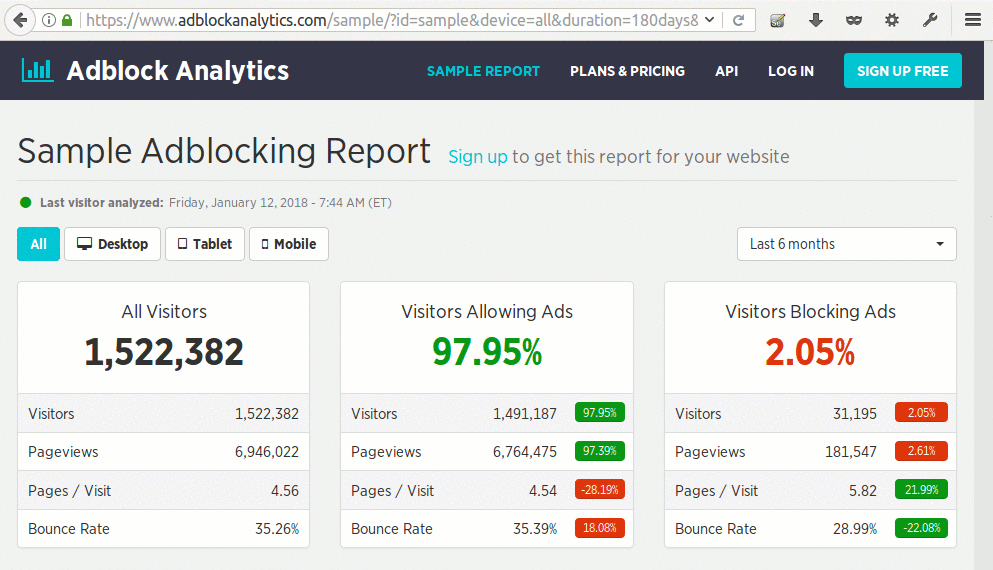Screen dimensions: 993x570
Task: Open the URL history dropdown arrow
Action: point(710,20)
